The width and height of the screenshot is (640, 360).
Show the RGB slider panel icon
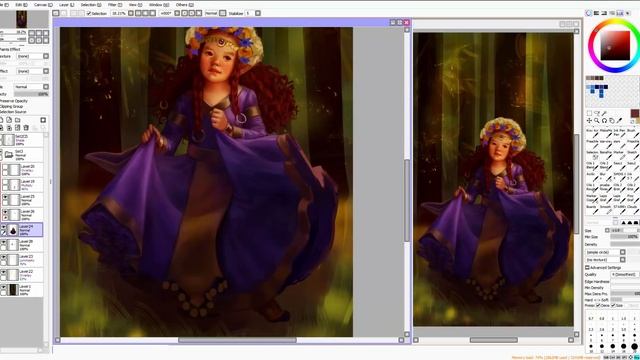pyautogui.click(x=596, y=13)
